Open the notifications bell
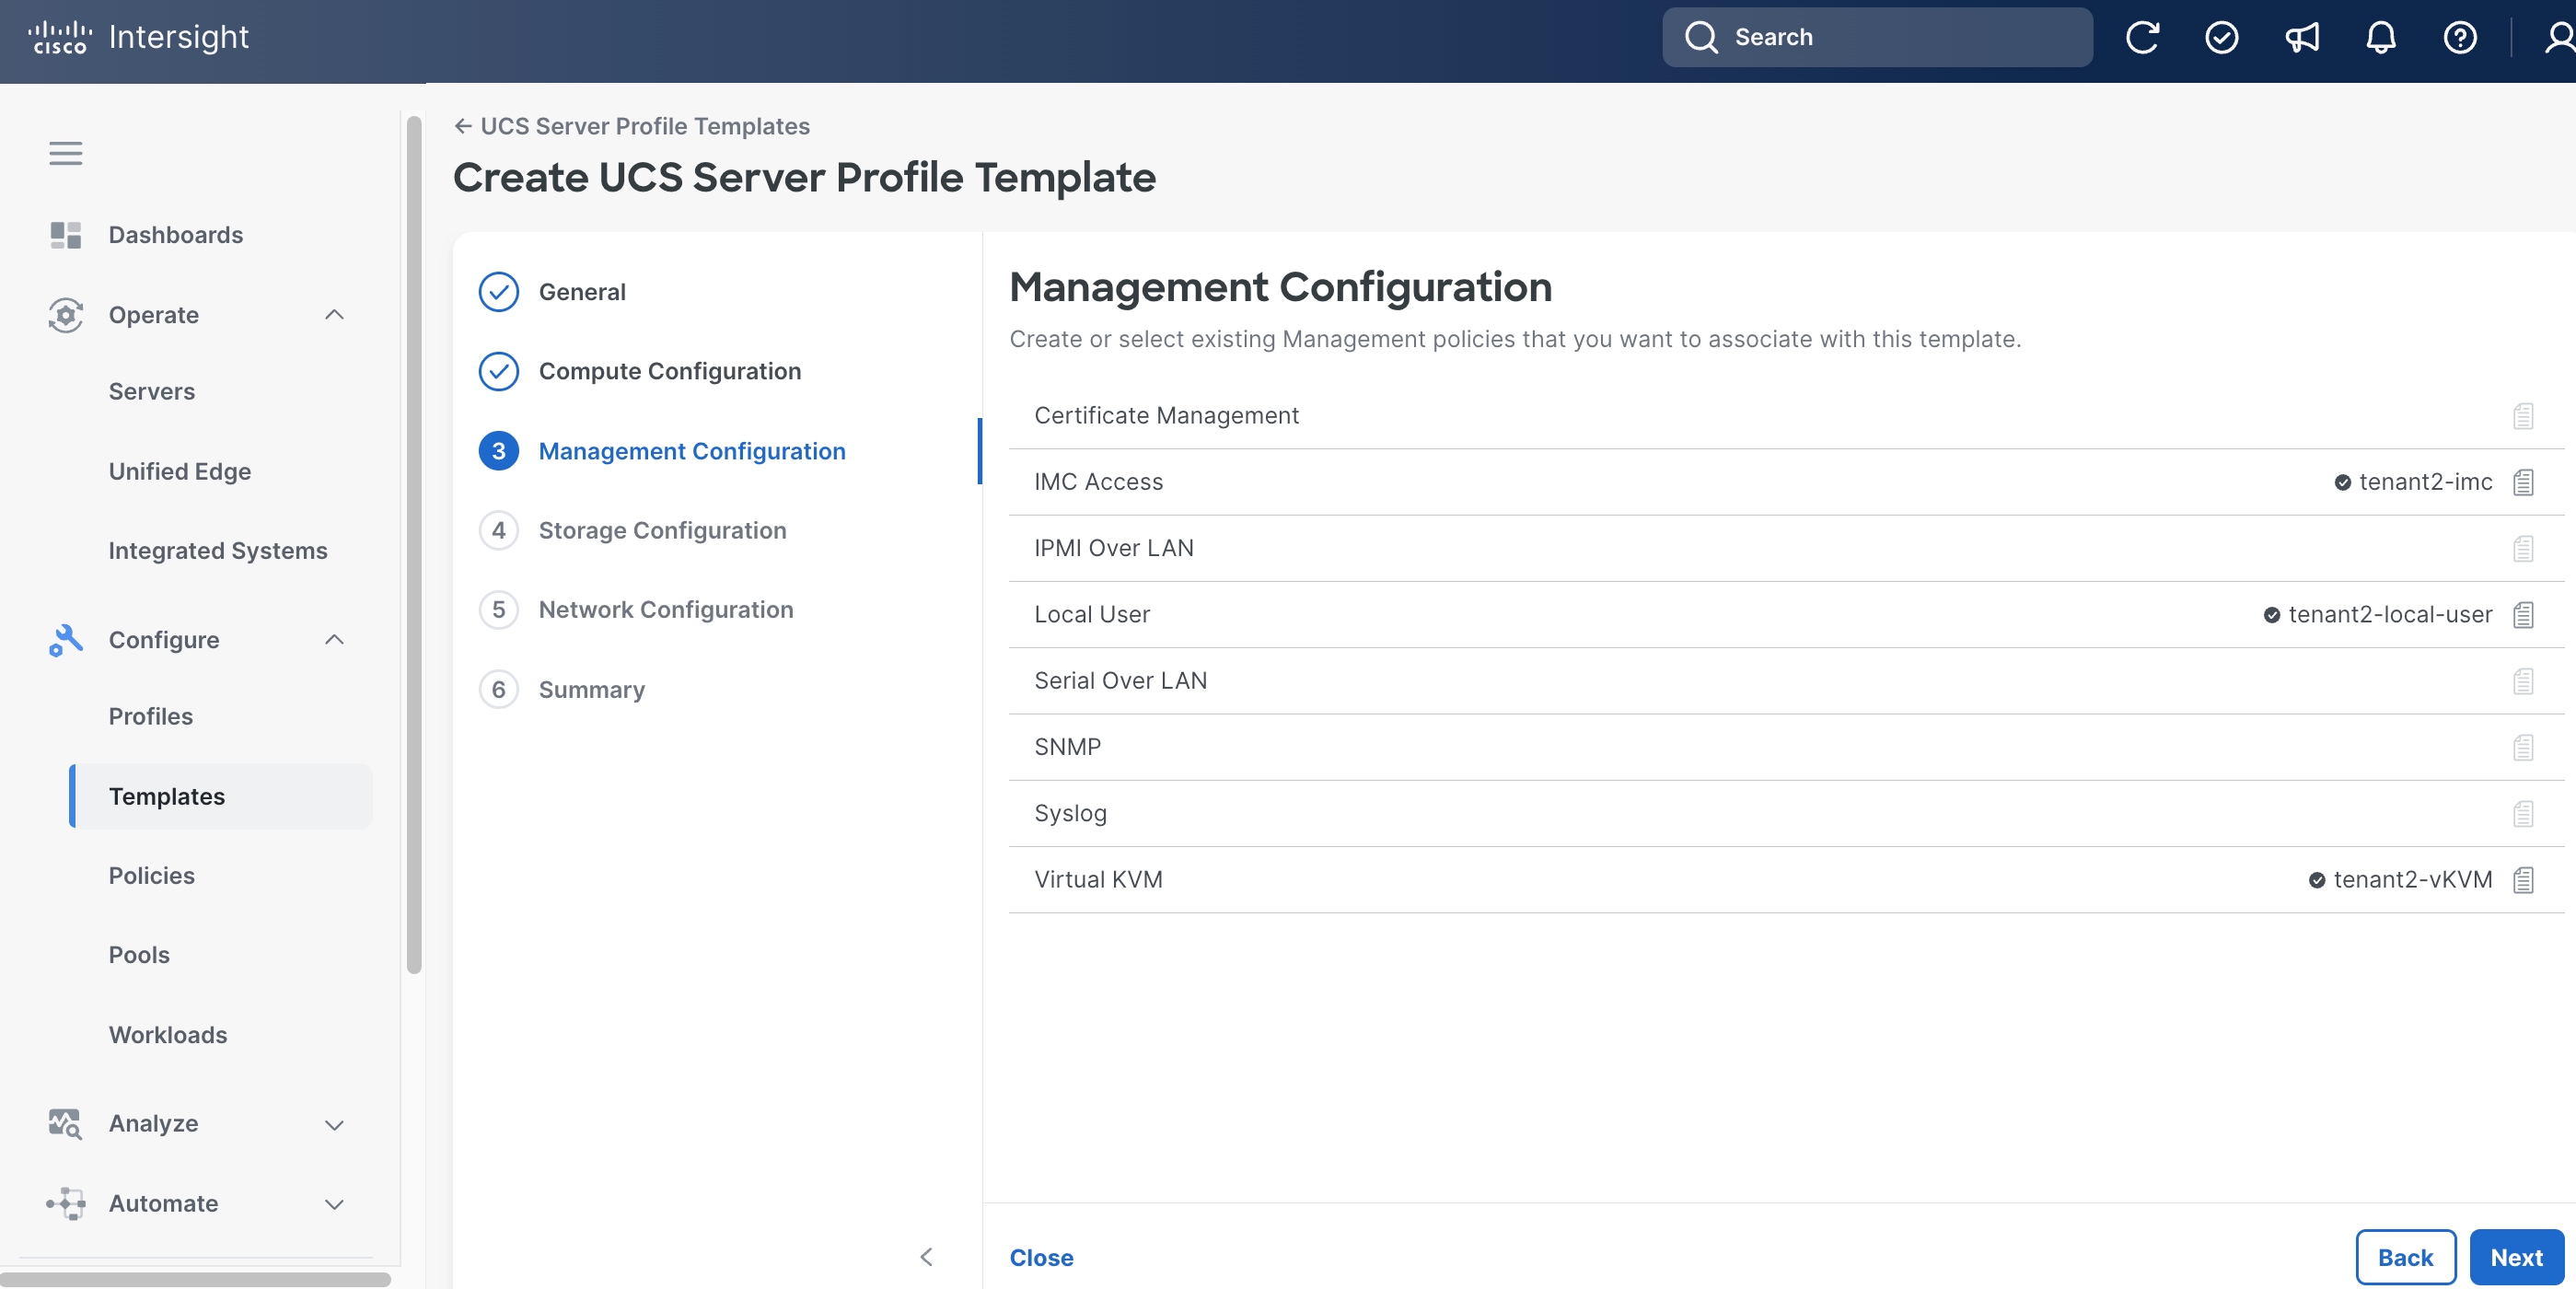Screen dimensions: 2576x1289 click(x=2381, y=37)
